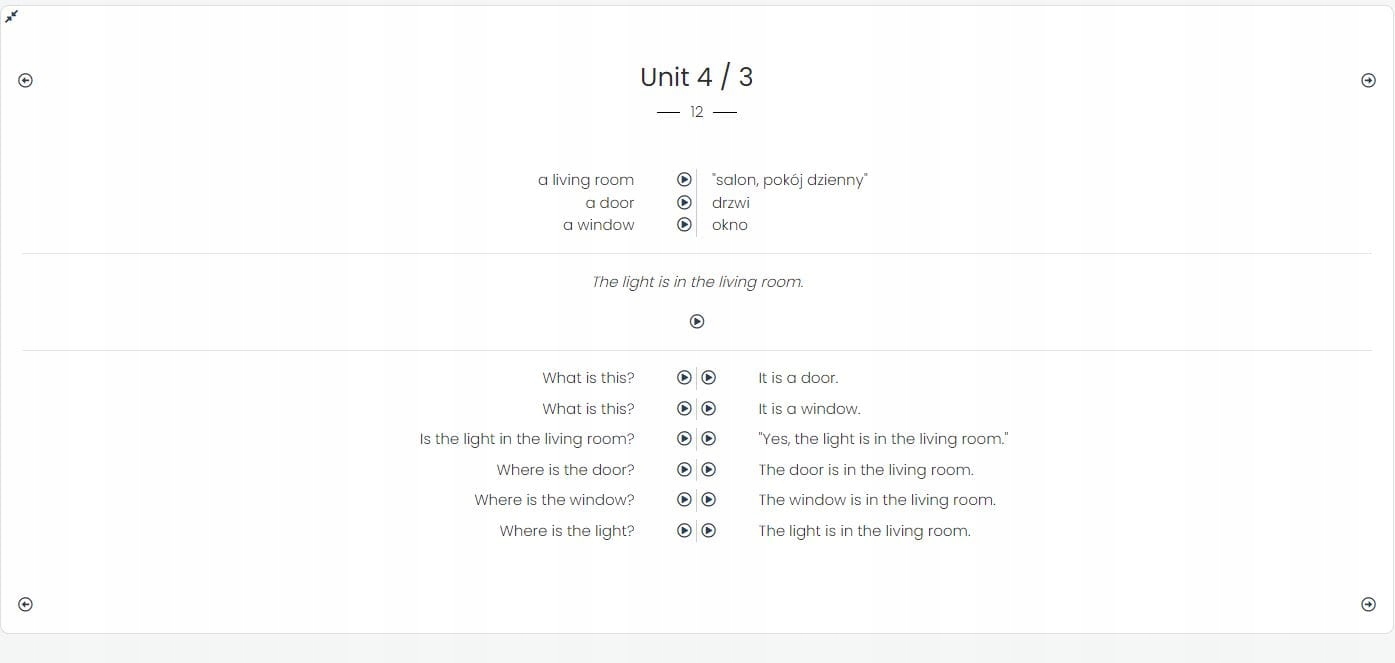Play question audio "Where is the window?"
Viewport: 1395px width, 663px height.
684,500
